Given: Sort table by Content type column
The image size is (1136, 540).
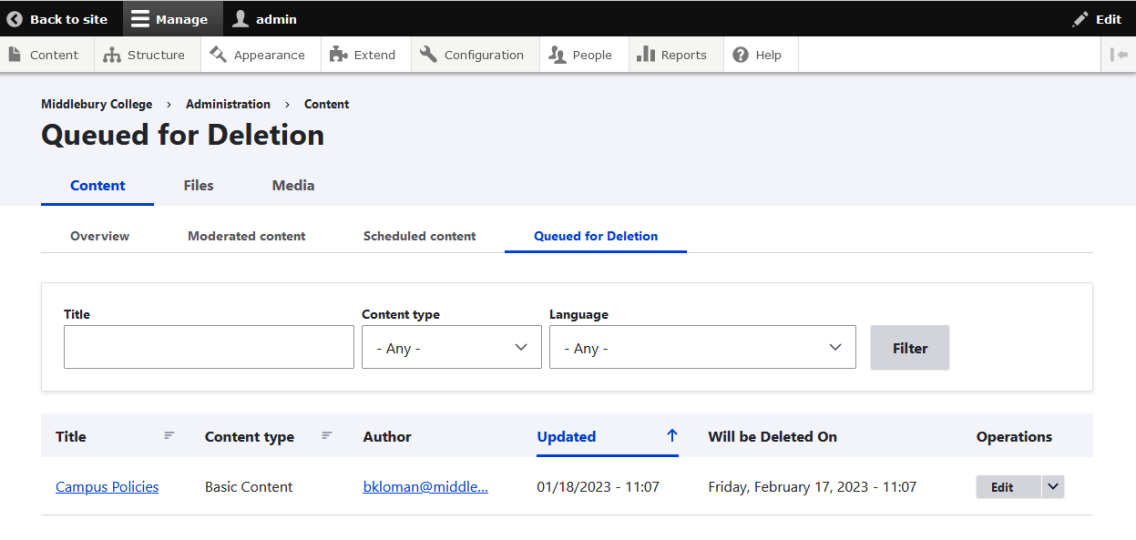Looking at the screenshot, I should click(268, 436).
